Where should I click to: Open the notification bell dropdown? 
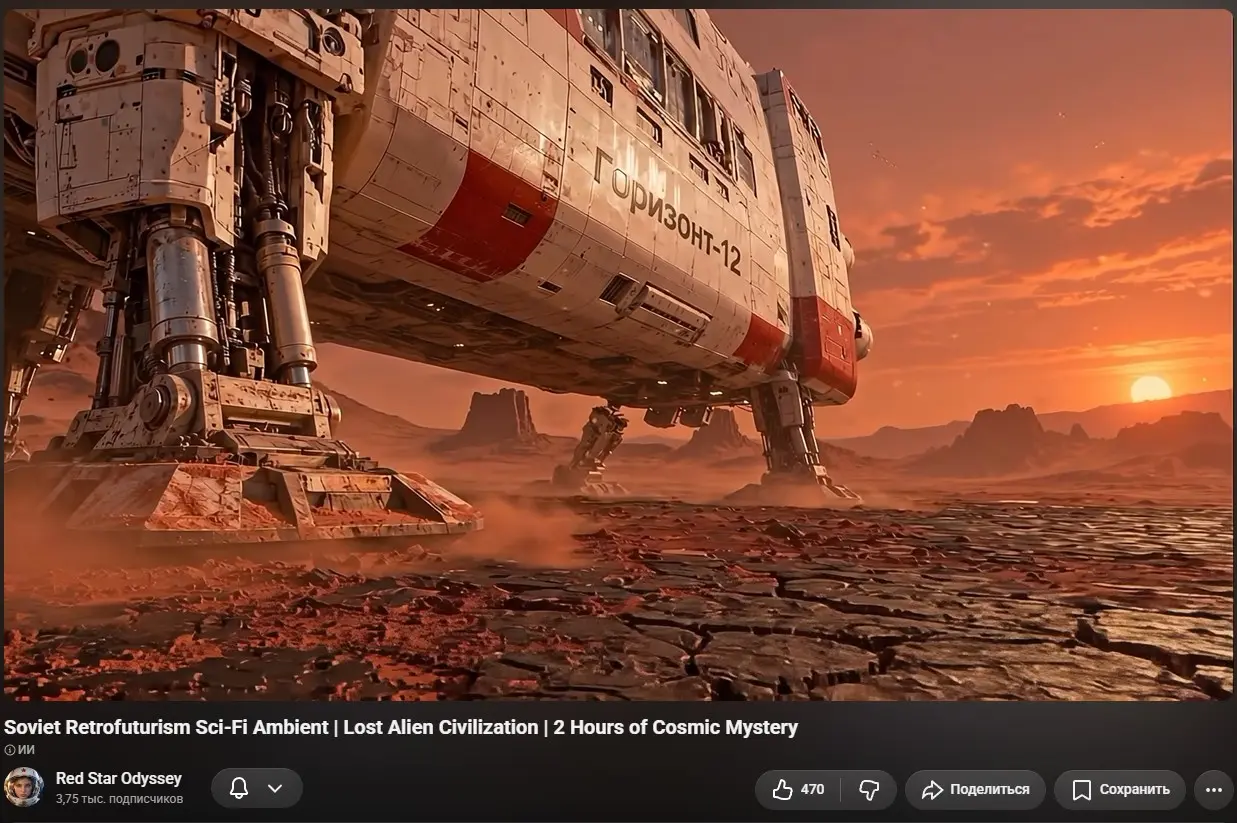point(256,788)
